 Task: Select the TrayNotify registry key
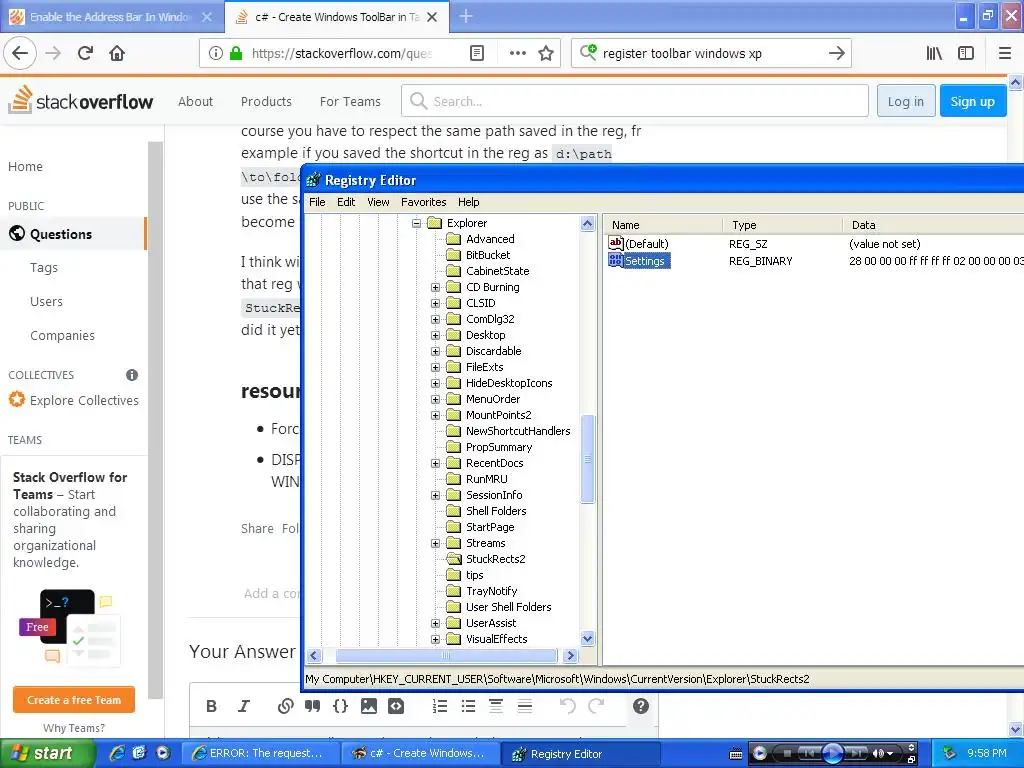pyautogui.click(x=491, y=591)
